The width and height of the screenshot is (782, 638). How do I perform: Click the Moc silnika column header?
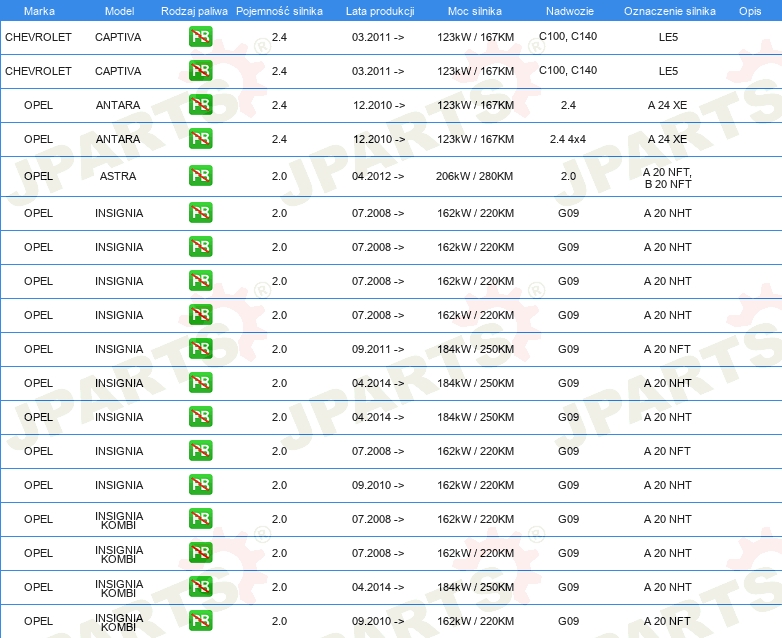(476, 10)
